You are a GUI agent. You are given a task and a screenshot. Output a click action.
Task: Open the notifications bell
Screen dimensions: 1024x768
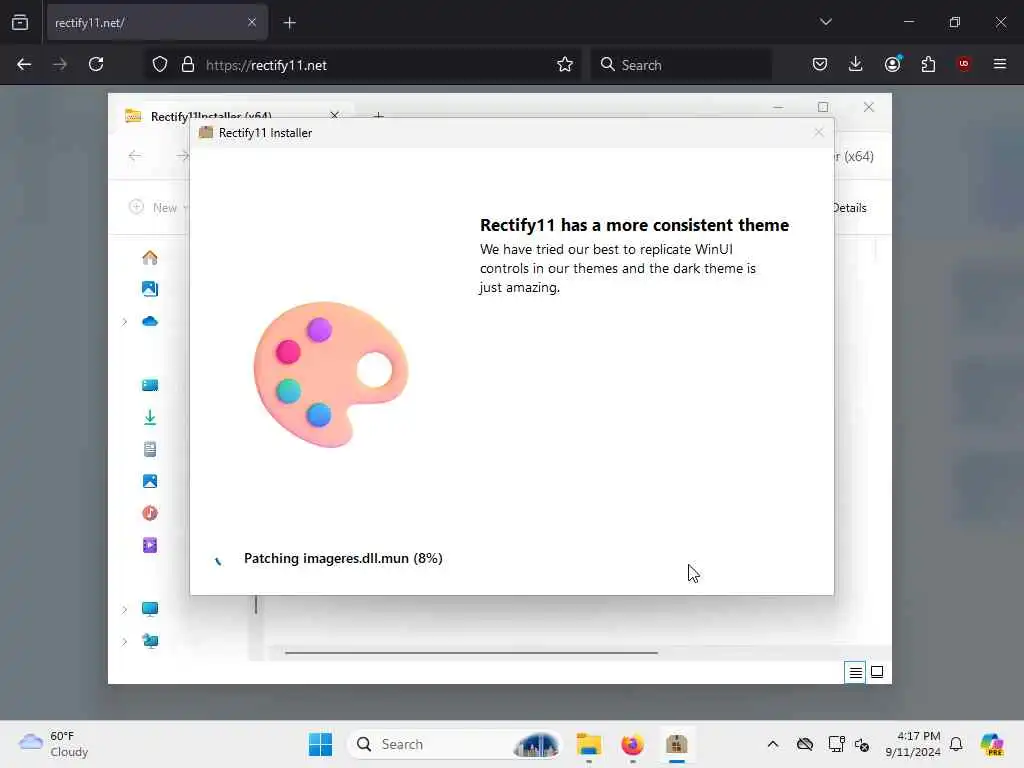(956, 744)
